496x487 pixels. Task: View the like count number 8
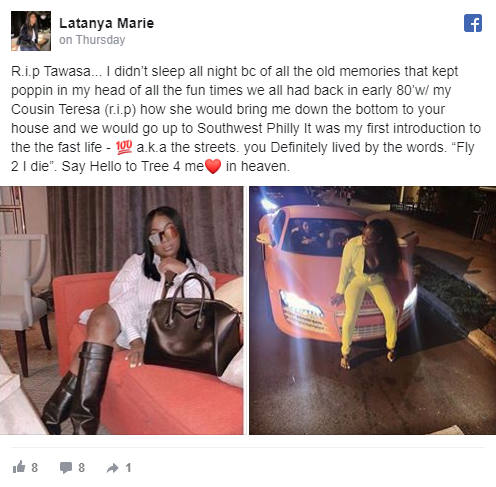tap(35, 468)
